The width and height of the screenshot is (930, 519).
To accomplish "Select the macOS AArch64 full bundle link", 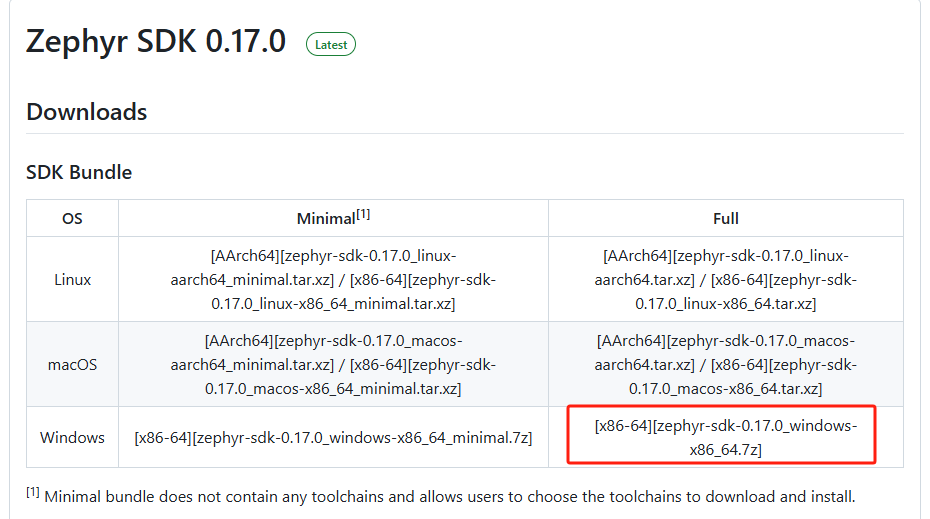I will (x=726, y=340).
